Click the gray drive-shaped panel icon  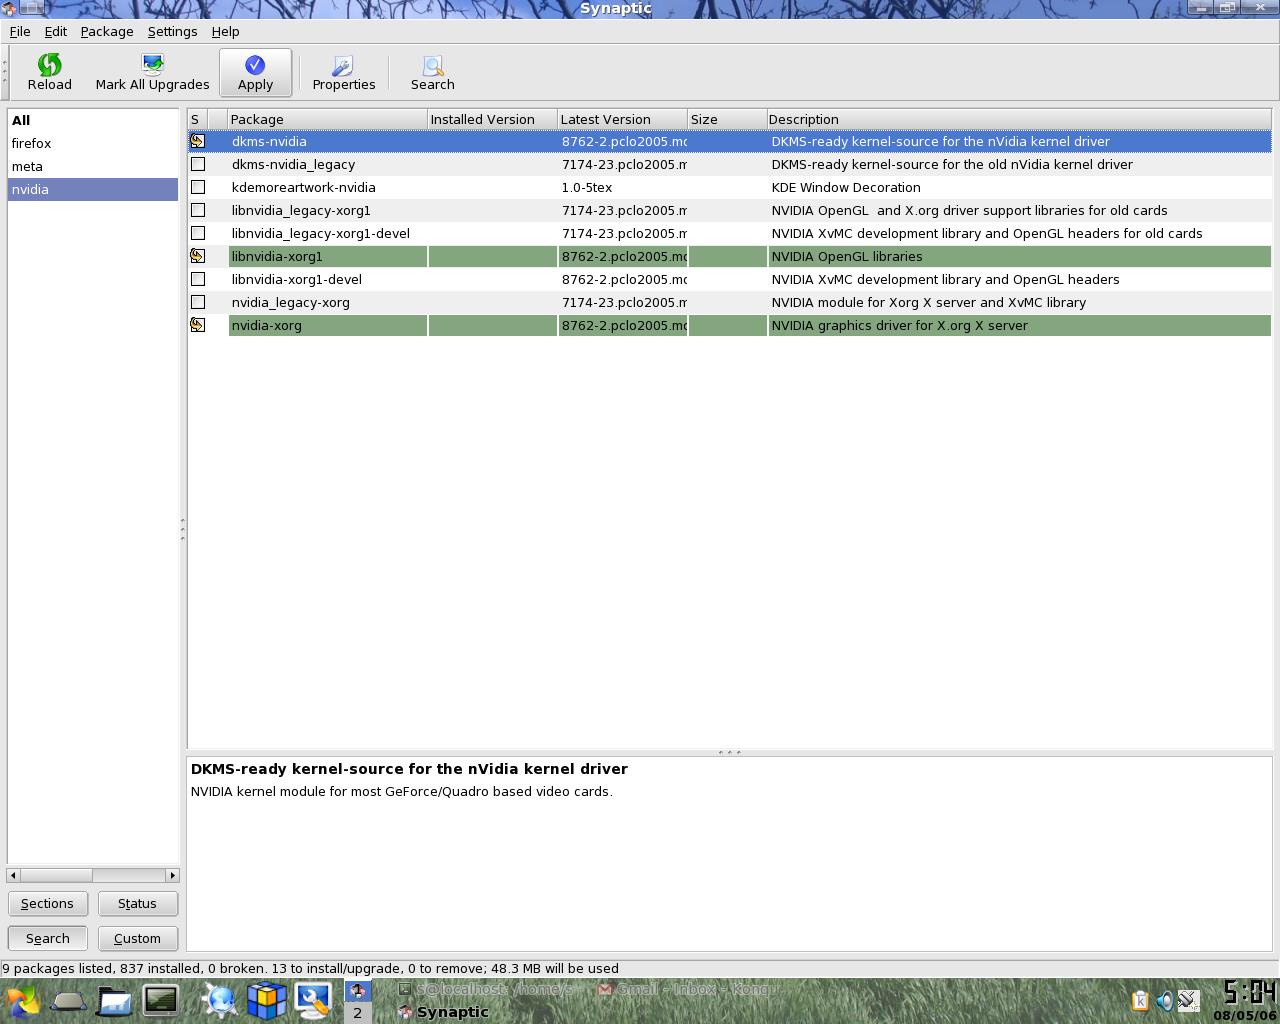[68, 1001]
